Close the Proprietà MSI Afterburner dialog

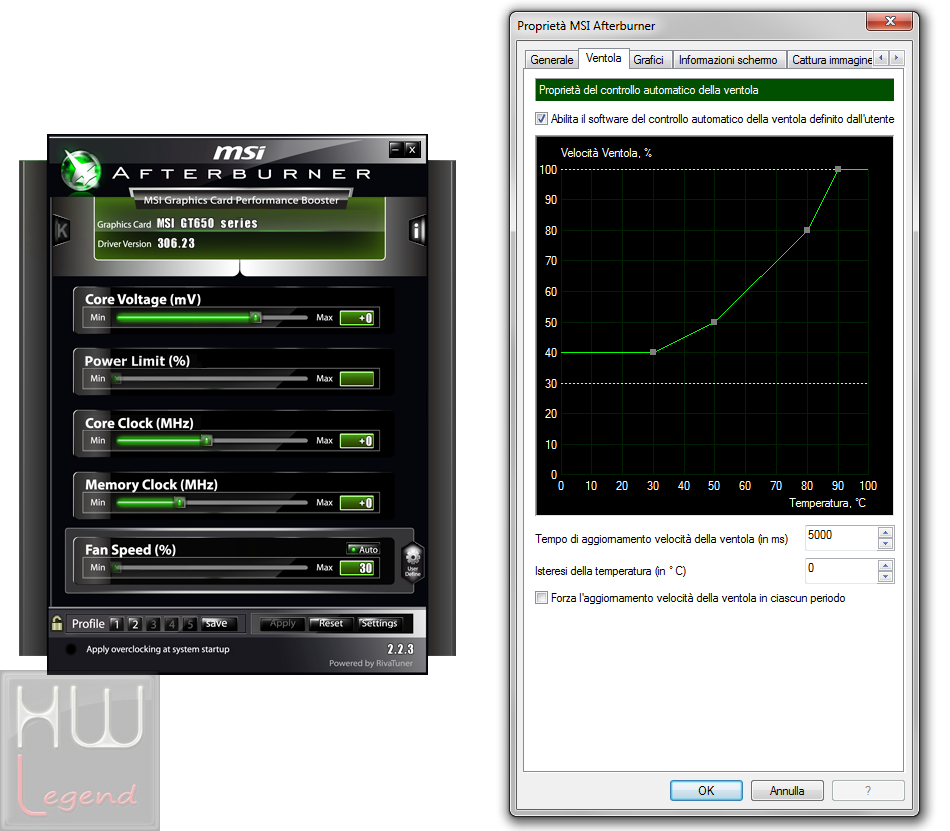point(889,21)
